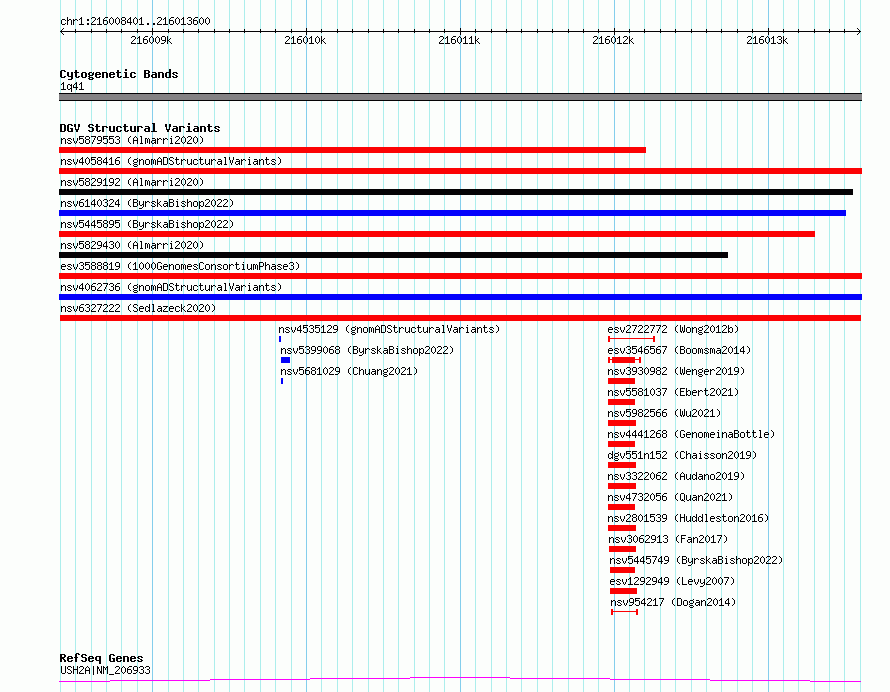Image resolution: width=890 pixels, height=692 pixels.
Task: Click ruler position 216009k
Action: point(151,40)
